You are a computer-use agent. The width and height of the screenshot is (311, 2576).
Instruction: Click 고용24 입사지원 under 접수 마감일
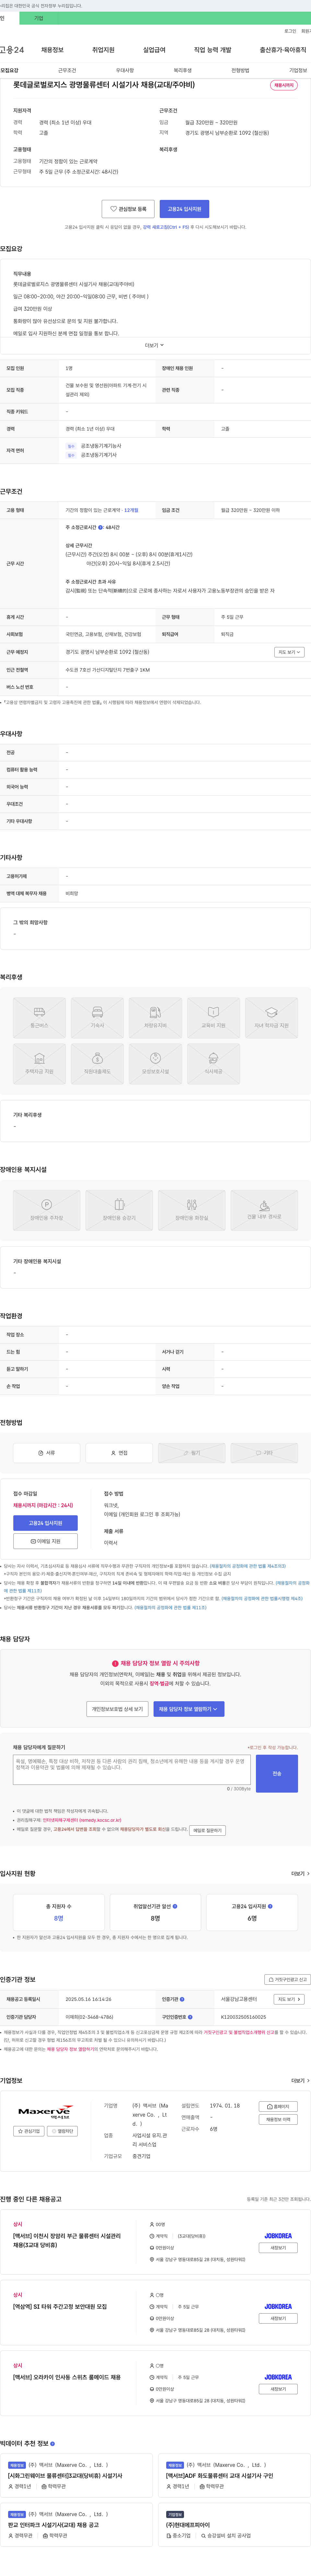click(x=45, y=1523)
